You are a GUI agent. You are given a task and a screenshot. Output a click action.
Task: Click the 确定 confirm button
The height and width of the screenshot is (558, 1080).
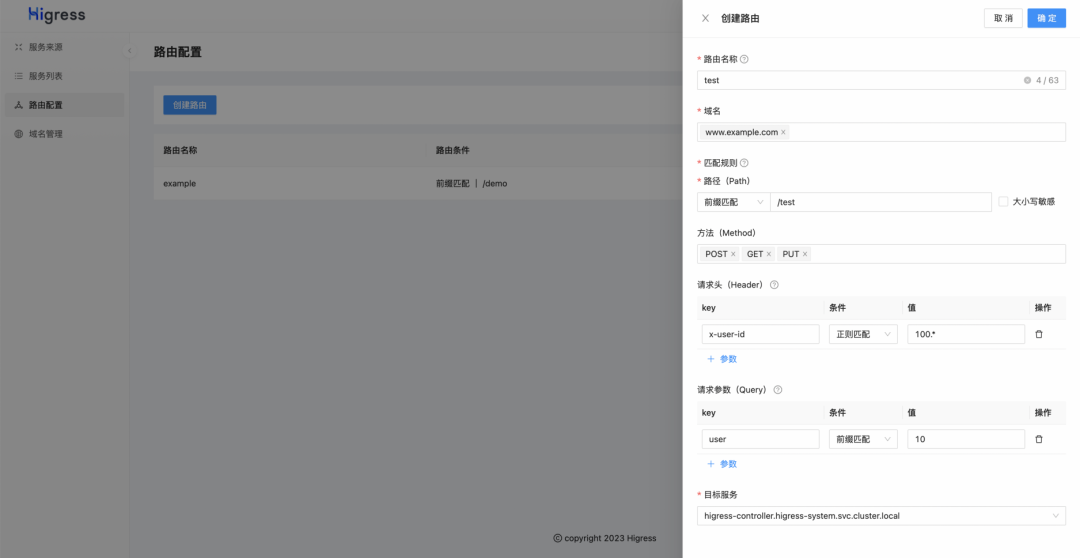[1046, 18]
